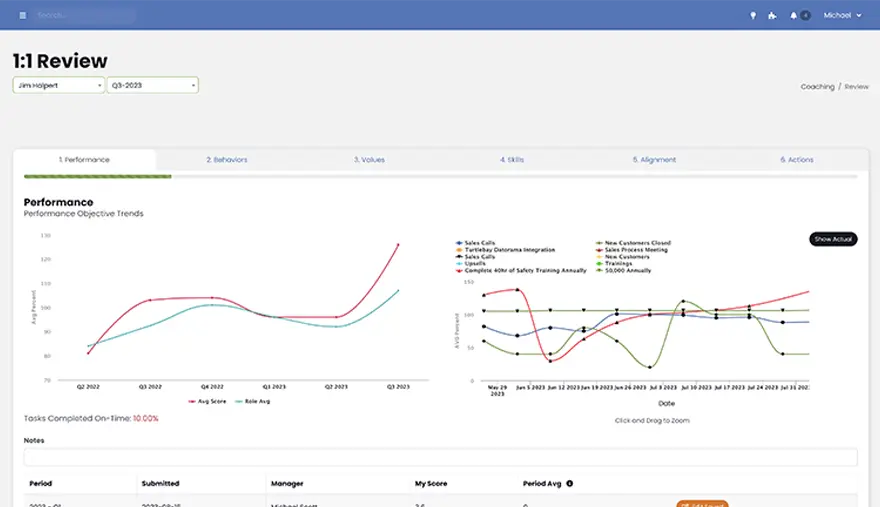Viewport: 880px width, 507px height.
Task: Click into the Notes text field
Action: [x=440, y=457]
